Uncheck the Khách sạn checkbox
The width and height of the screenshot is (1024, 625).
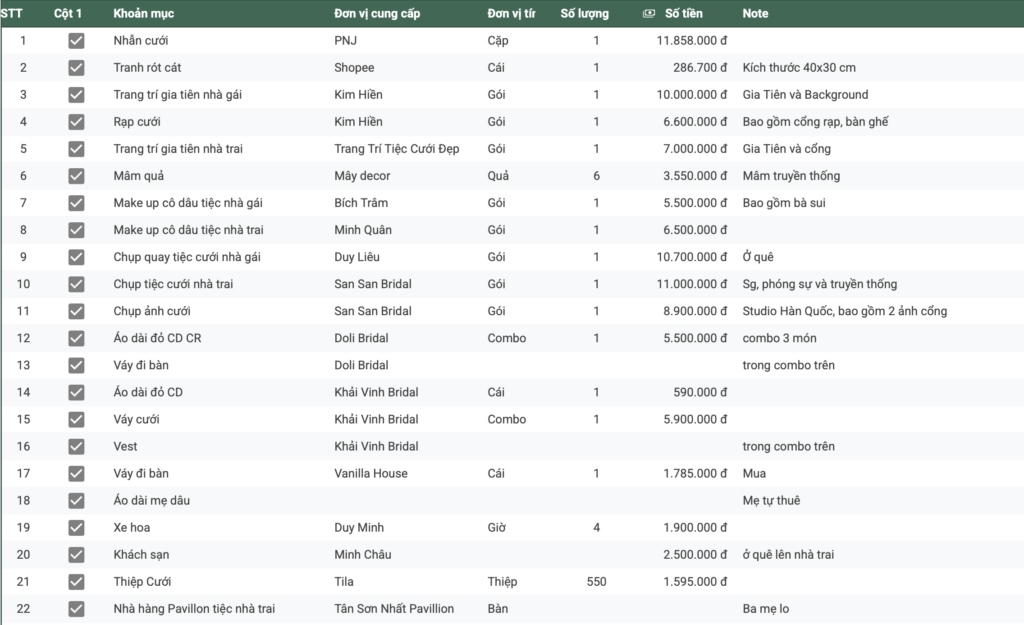click(x=76, y=554)
